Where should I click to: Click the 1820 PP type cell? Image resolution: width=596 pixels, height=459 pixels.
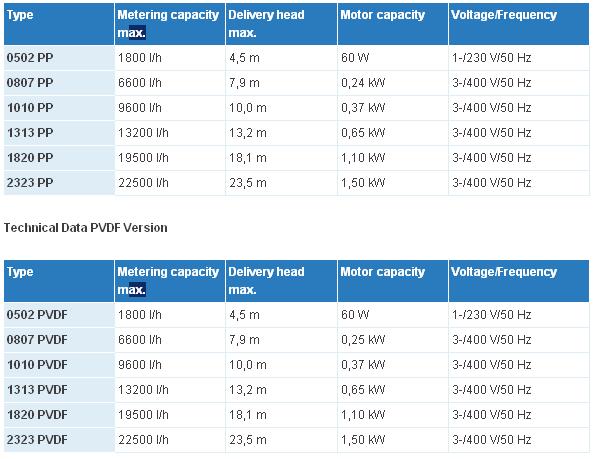click(59, 158)
